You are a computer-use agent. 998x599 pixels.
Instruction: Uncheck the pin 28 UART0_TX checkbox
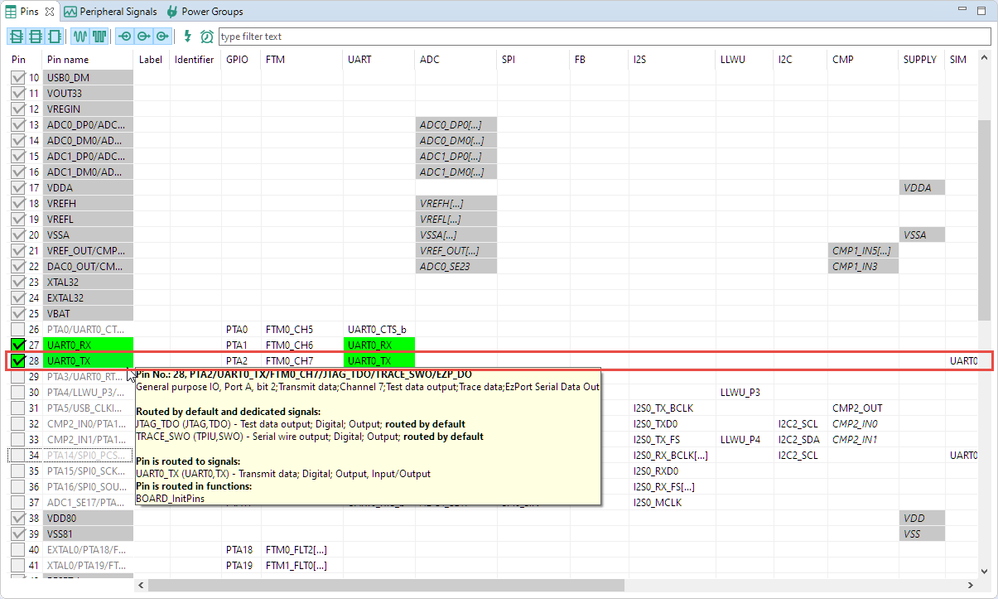click(x=18, y=361)
